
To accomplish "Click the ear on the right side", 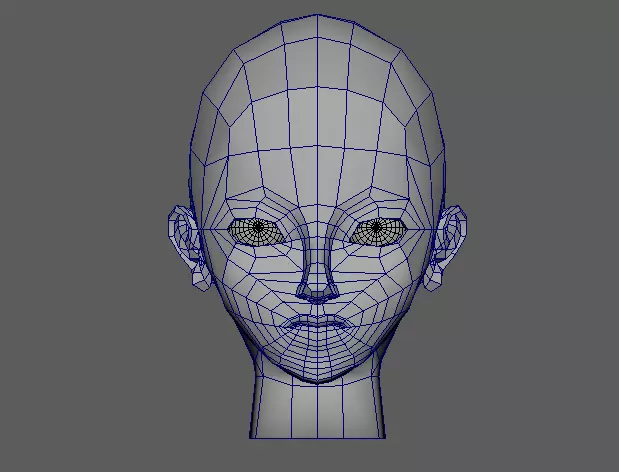I will pyautogui.click(x=446, y=248).
